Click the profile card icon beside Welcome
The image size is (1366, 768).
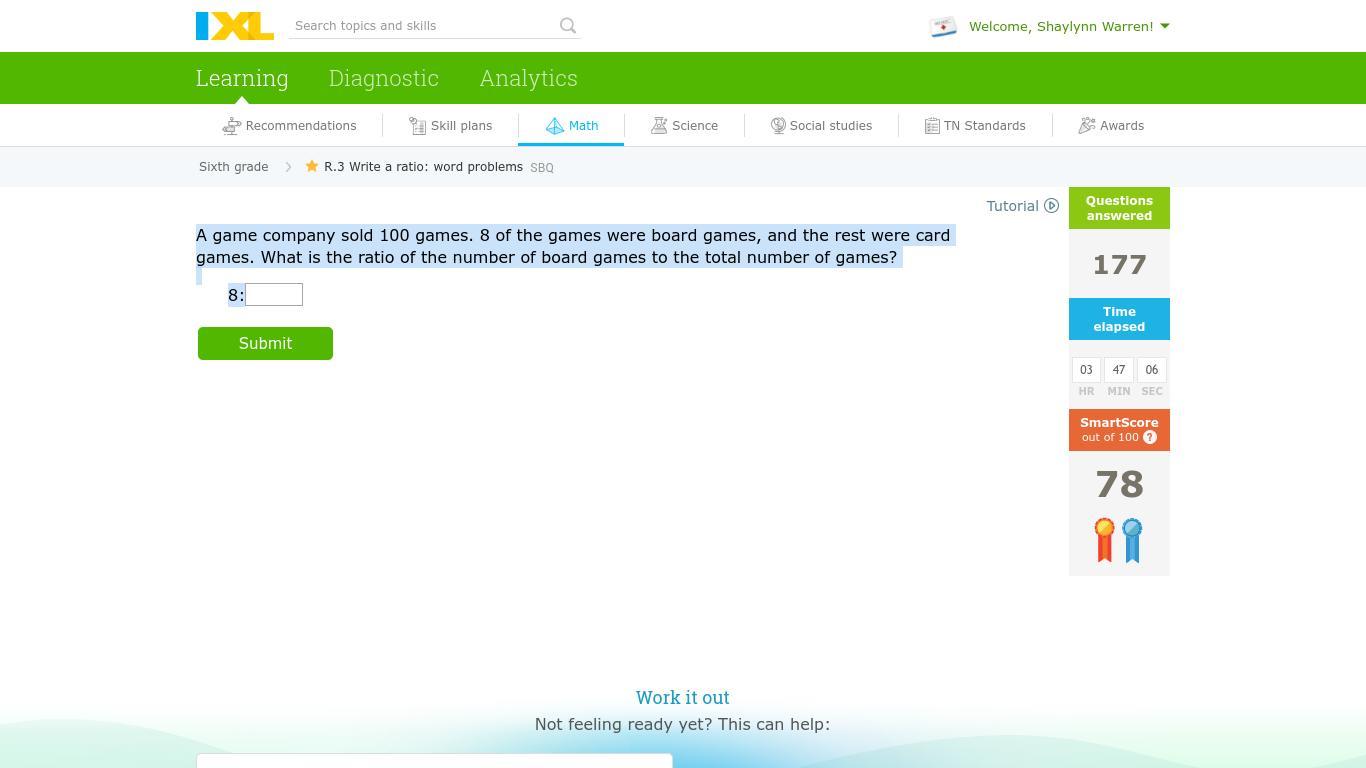943,27
